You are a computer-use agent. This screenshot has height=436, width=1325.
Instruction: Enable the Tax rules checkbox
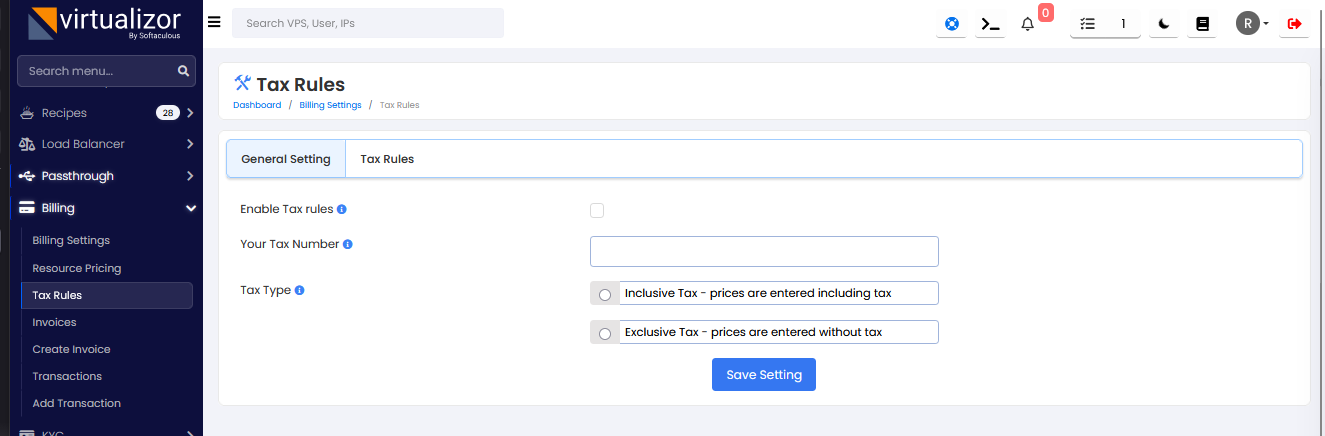pyautogui.click(x=597, y=210)
